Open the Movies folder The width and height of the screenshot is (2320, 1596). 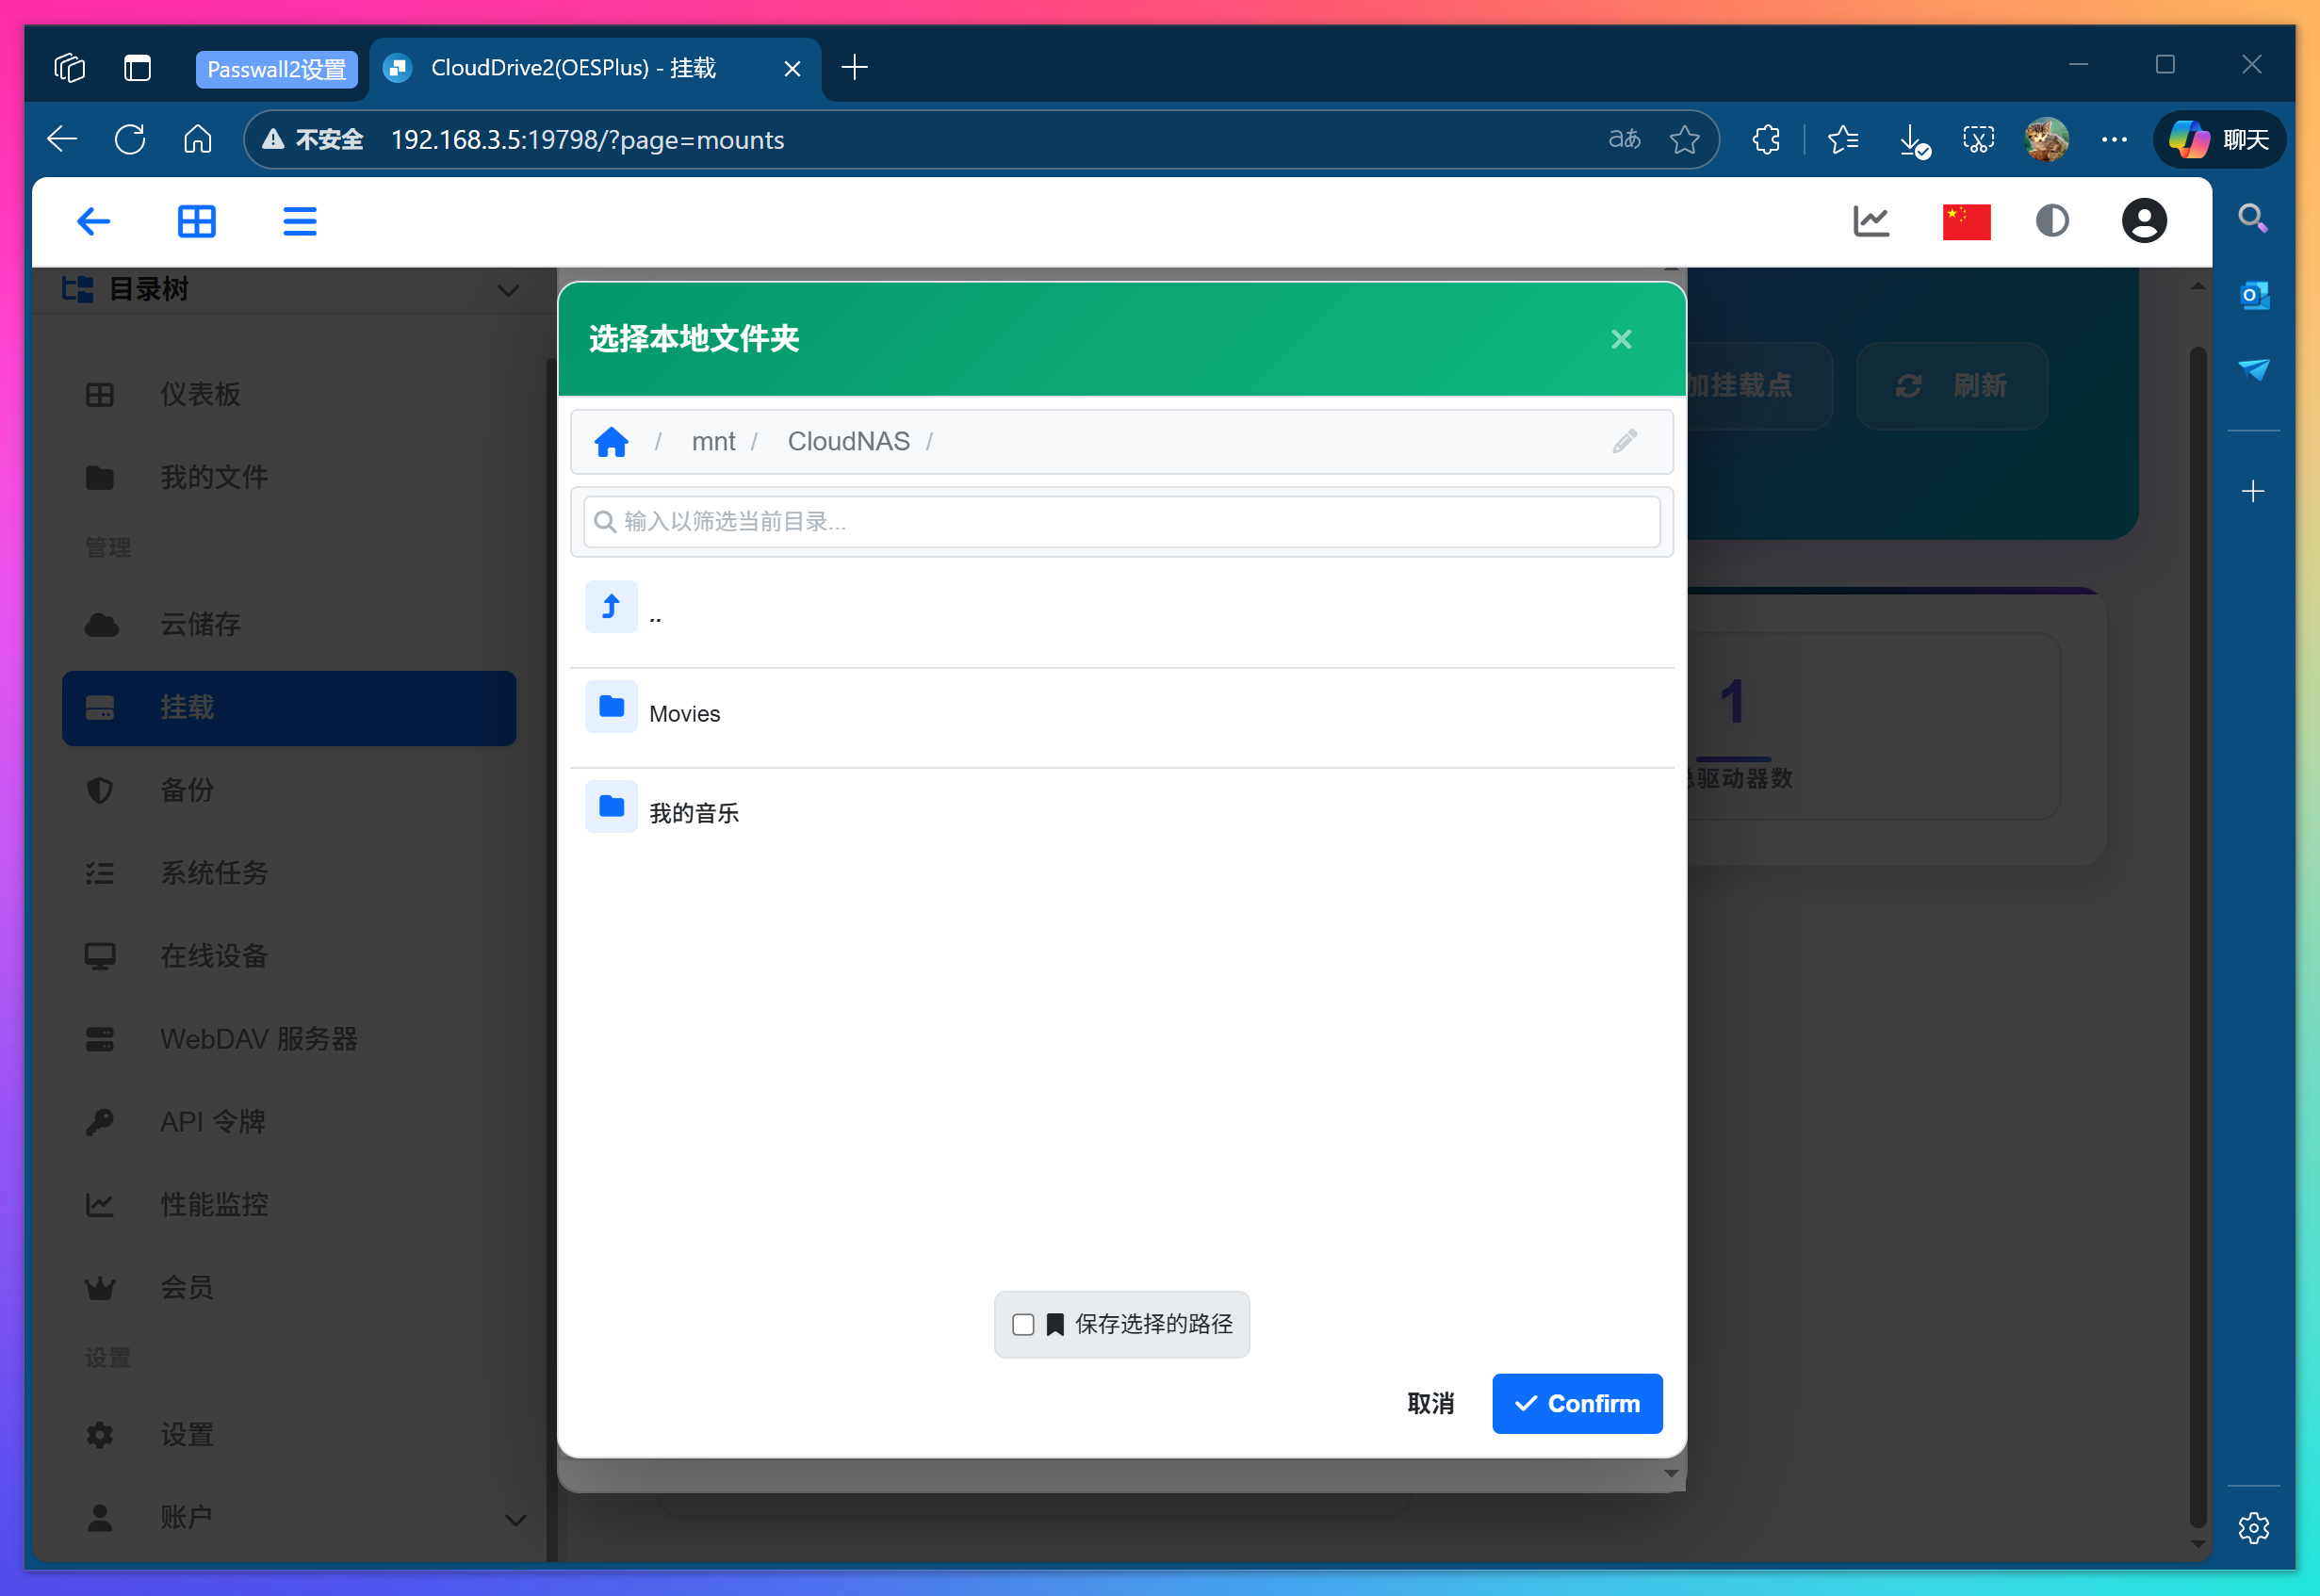point(684,714)
